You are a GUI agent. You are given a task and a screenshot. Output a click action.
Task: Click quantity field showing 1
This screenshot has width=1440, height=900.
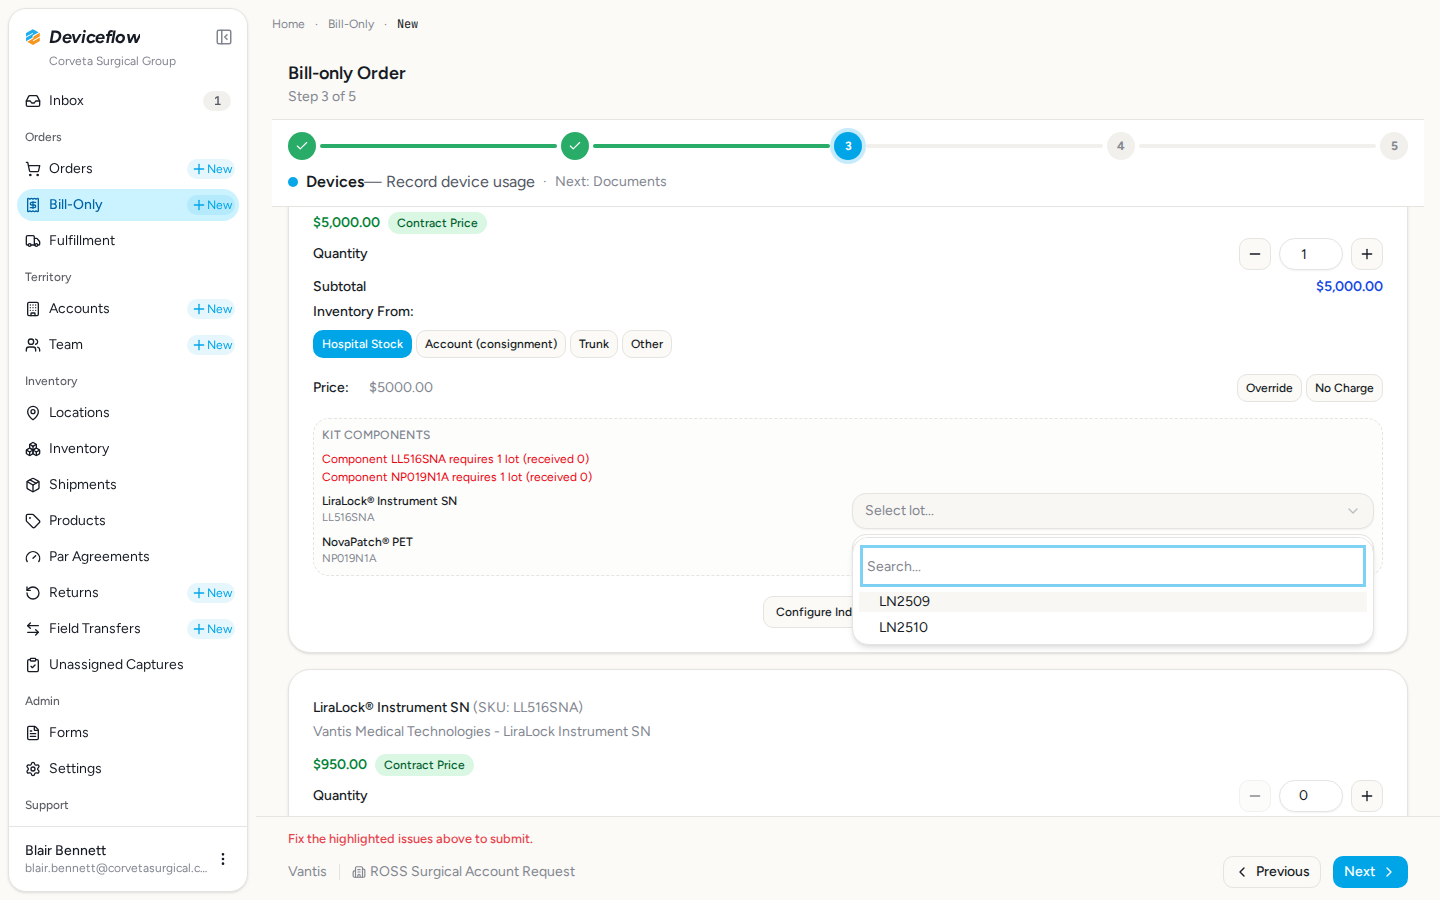tap(1311, 254)
